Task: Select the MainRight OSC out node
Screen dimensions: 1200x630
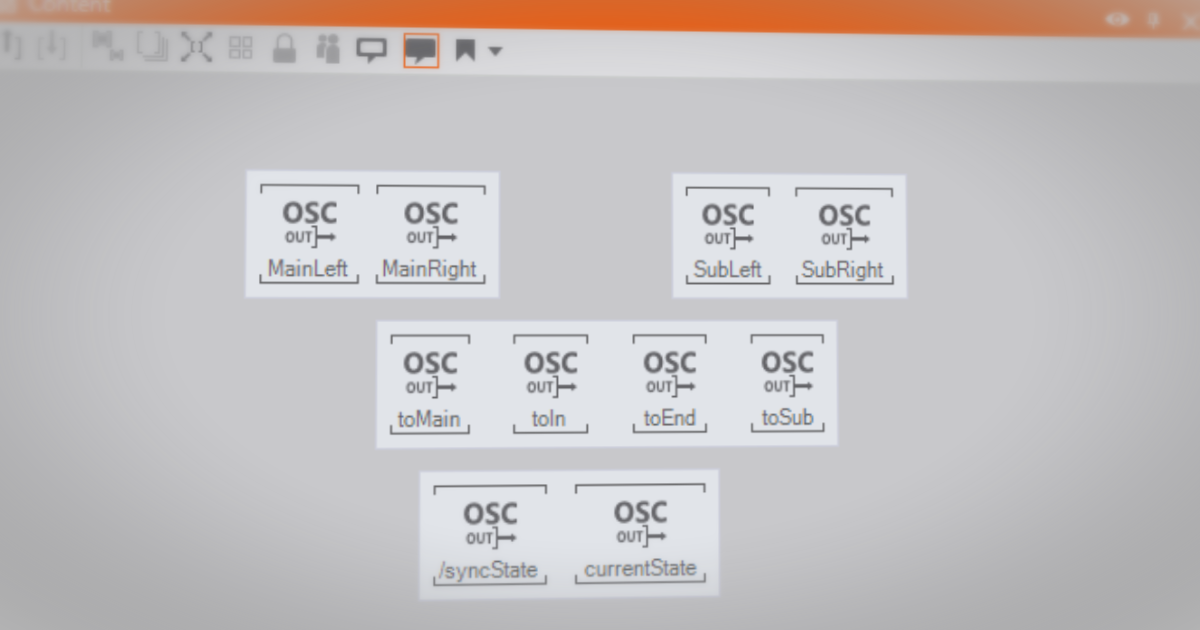Action: pyautogui.click(x=431, y=234)
